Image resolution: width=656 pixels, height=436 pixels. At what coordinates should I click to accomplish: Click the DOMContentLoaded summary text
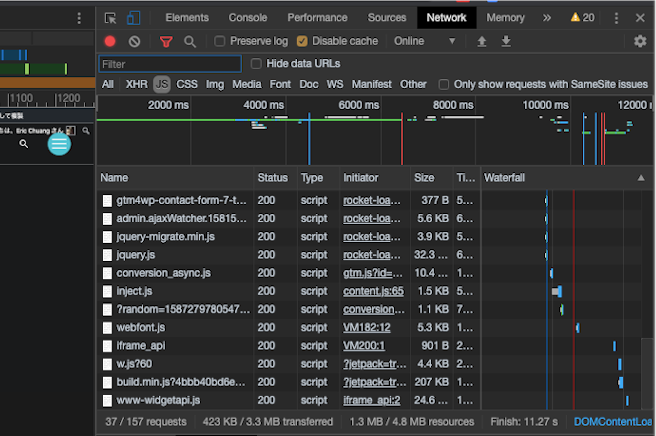pos(613,422)
